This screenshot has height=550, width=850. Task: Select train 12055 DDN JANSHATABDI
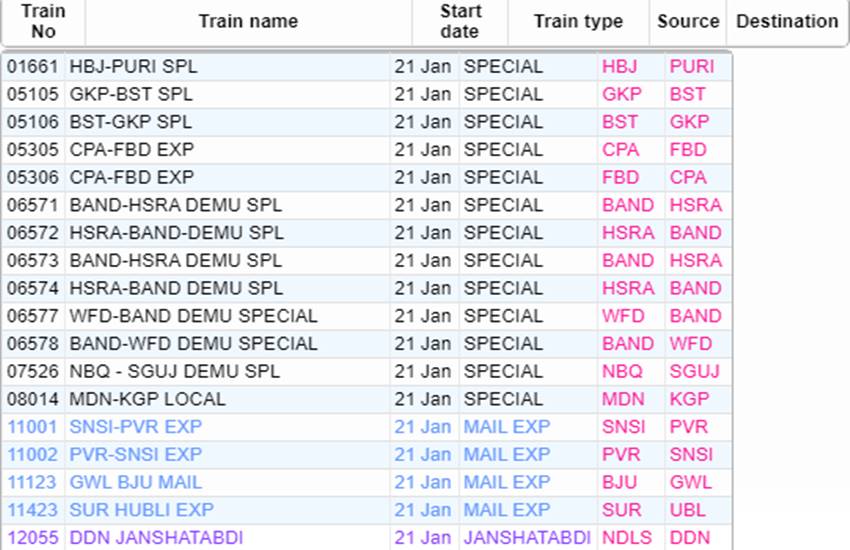[x=366, y=538]
